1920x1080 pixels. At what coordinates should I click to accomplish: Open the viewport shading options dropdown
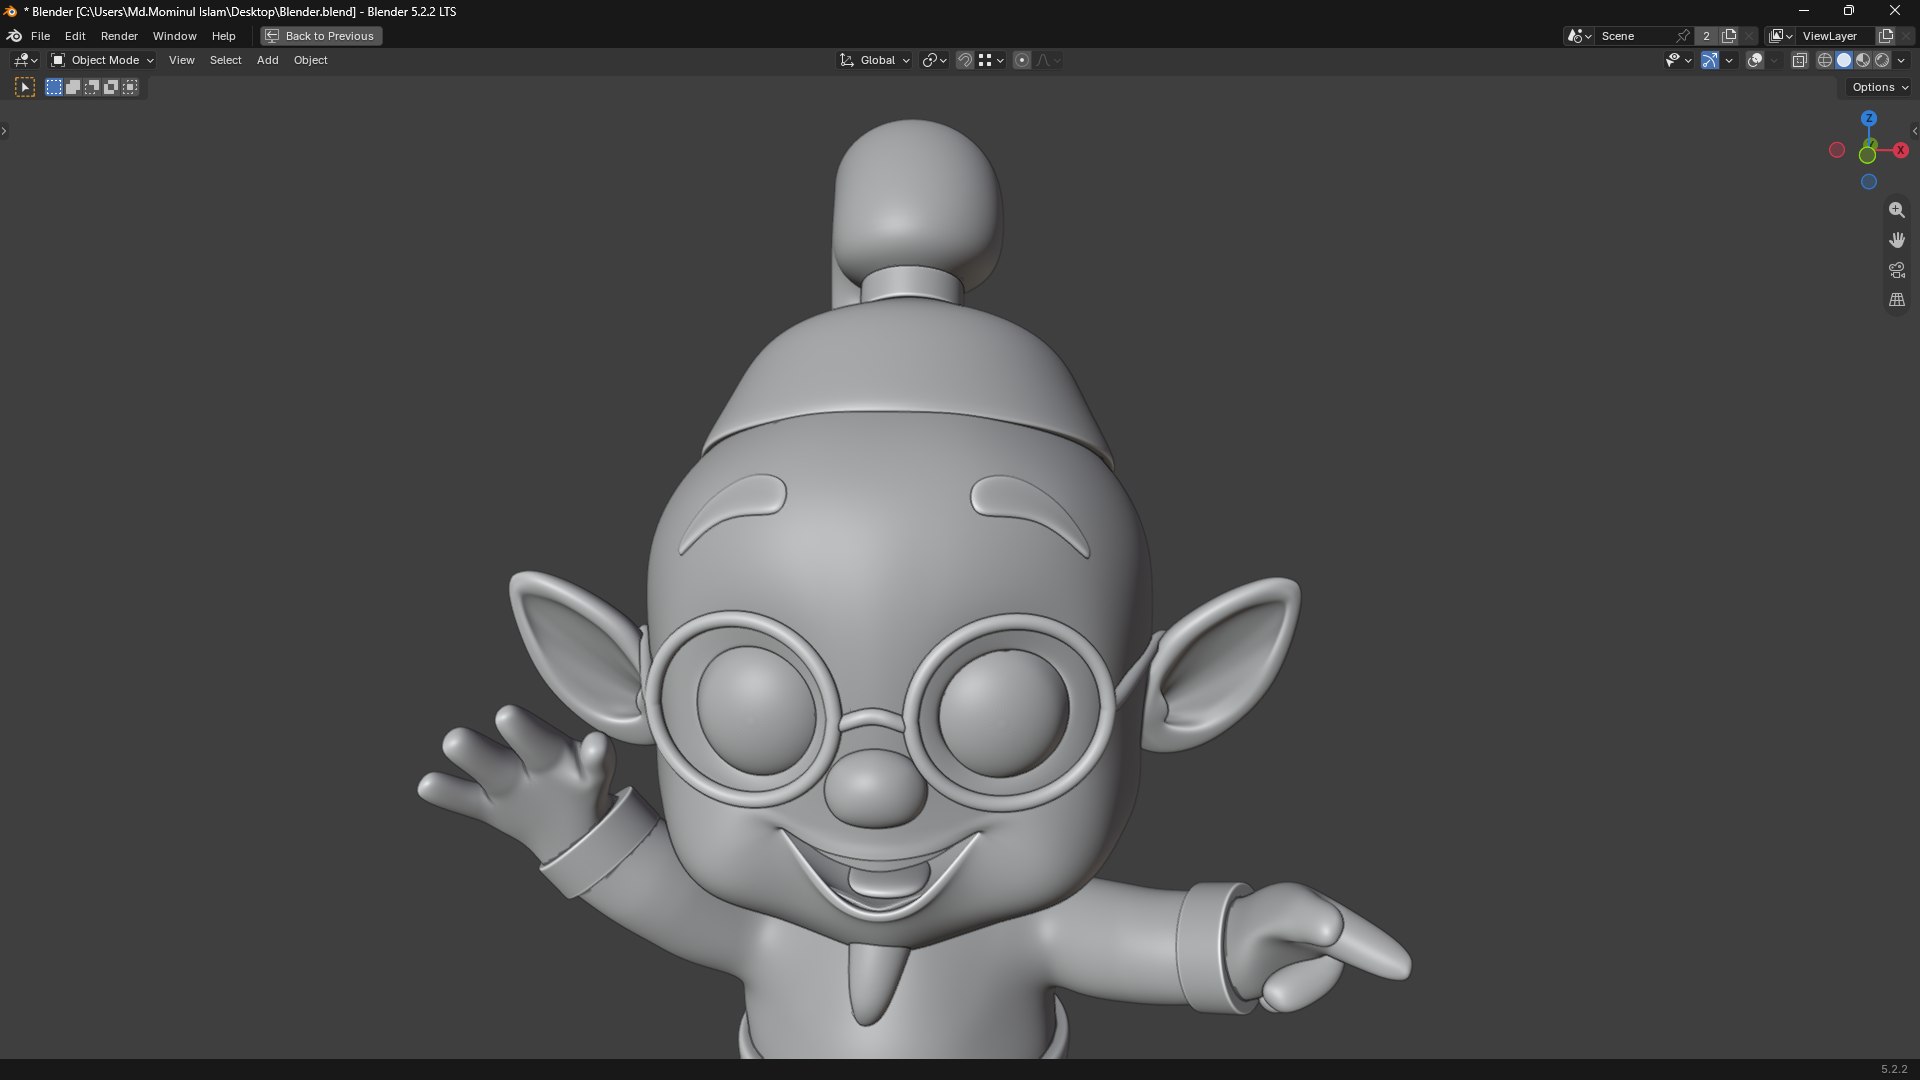(x=1902, y=61)
